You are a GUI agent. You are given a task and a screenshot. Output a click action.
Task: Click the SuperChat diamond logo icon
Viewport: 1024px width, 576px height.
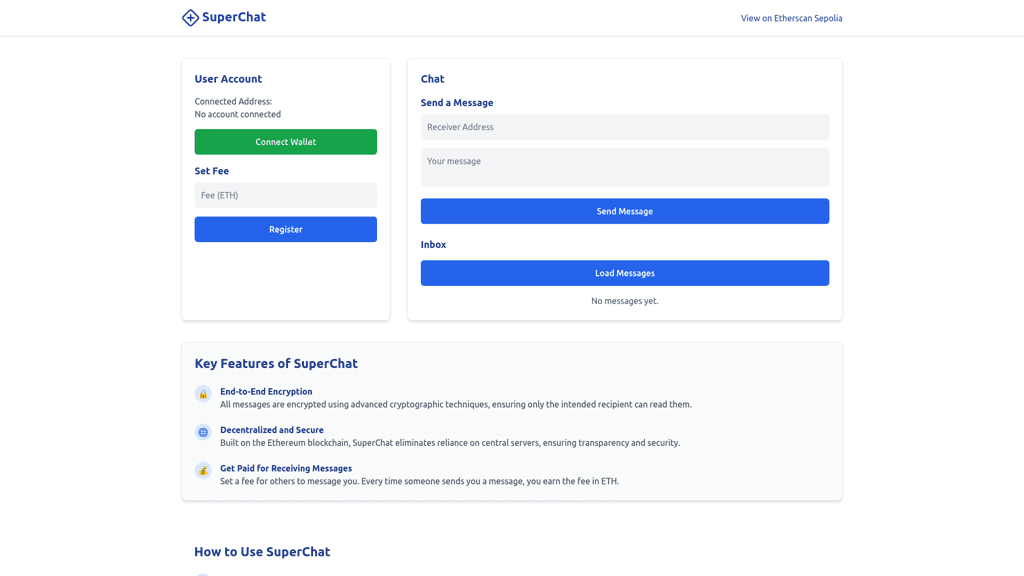click(x=190, y=18)
